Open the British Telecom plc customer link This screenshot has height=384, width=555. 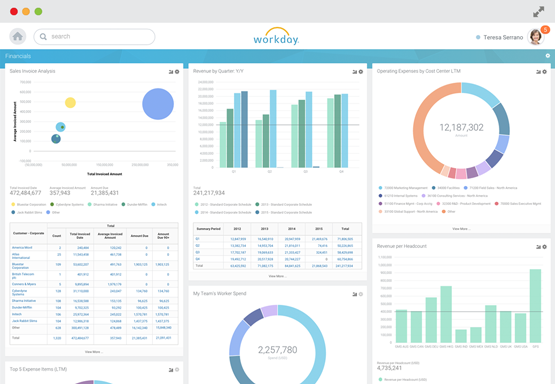pyautogui.click(x=23, y=276)
